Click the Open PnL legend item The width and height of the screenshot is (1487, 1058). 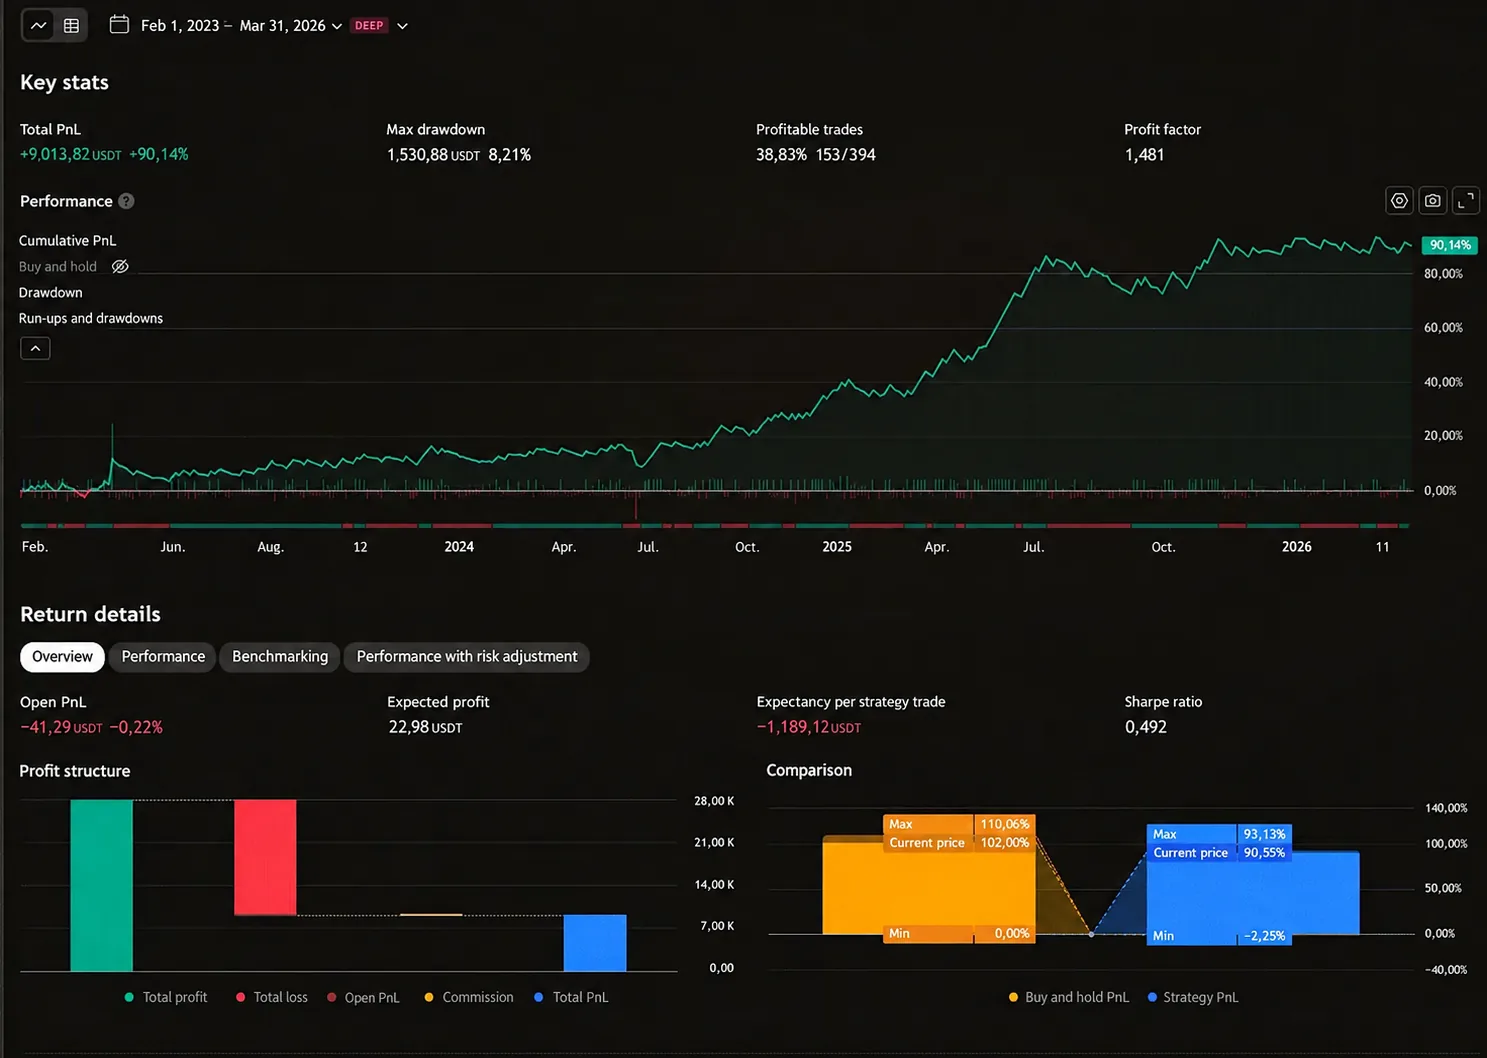point(363,998)
